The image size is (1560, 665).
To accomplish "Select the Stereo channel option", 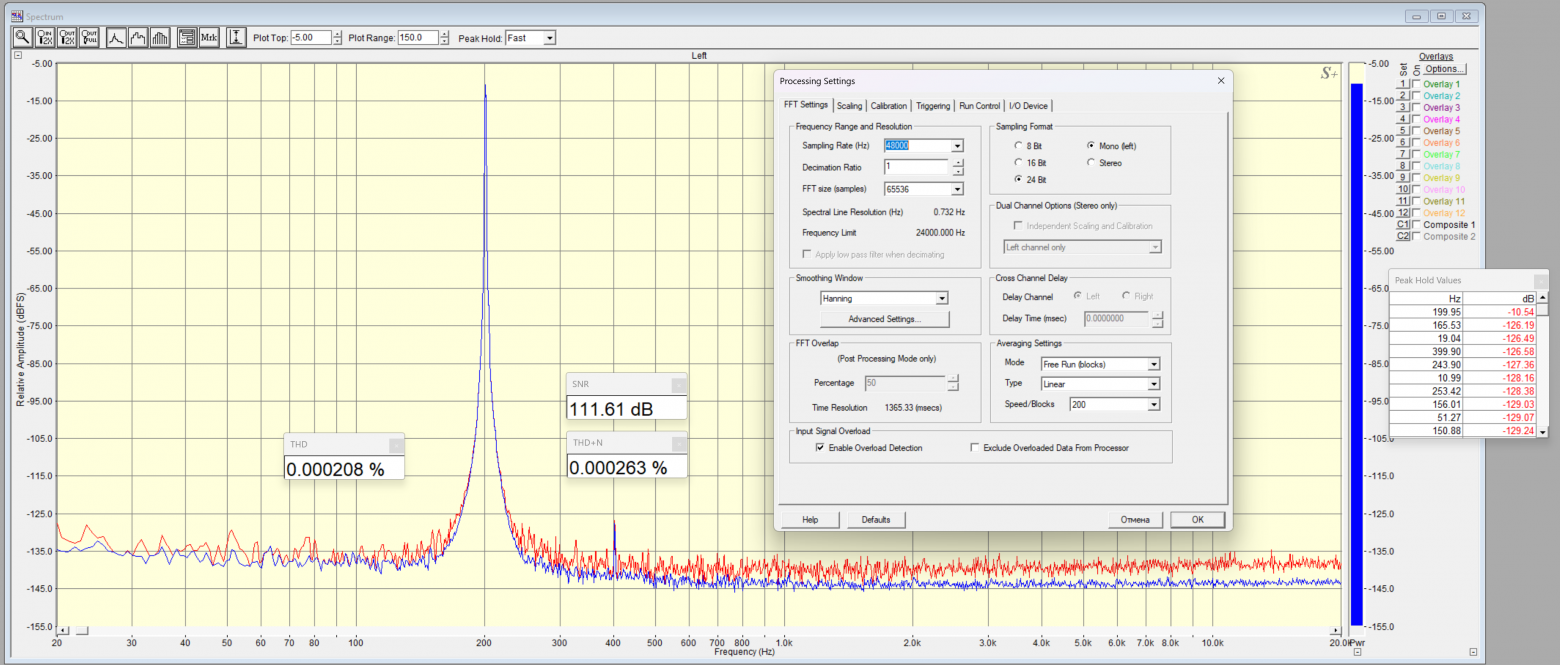I will click(x=1091, y=163).
